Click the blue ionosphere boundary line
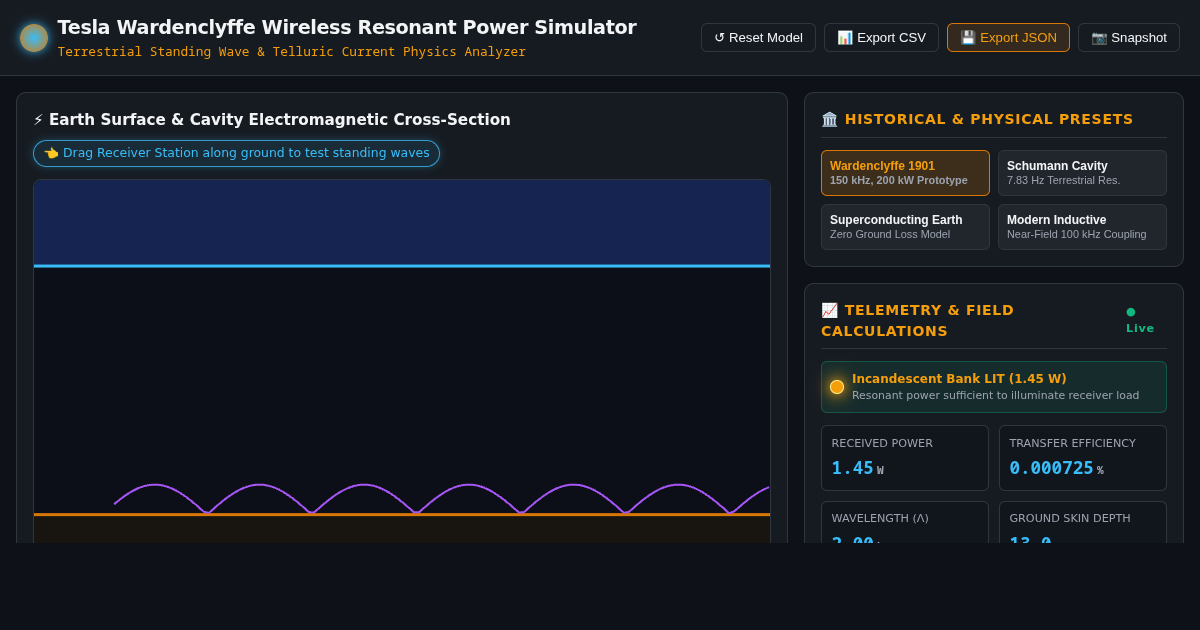This screenshot has height=630, width=1200. click(x=402, y=266)
